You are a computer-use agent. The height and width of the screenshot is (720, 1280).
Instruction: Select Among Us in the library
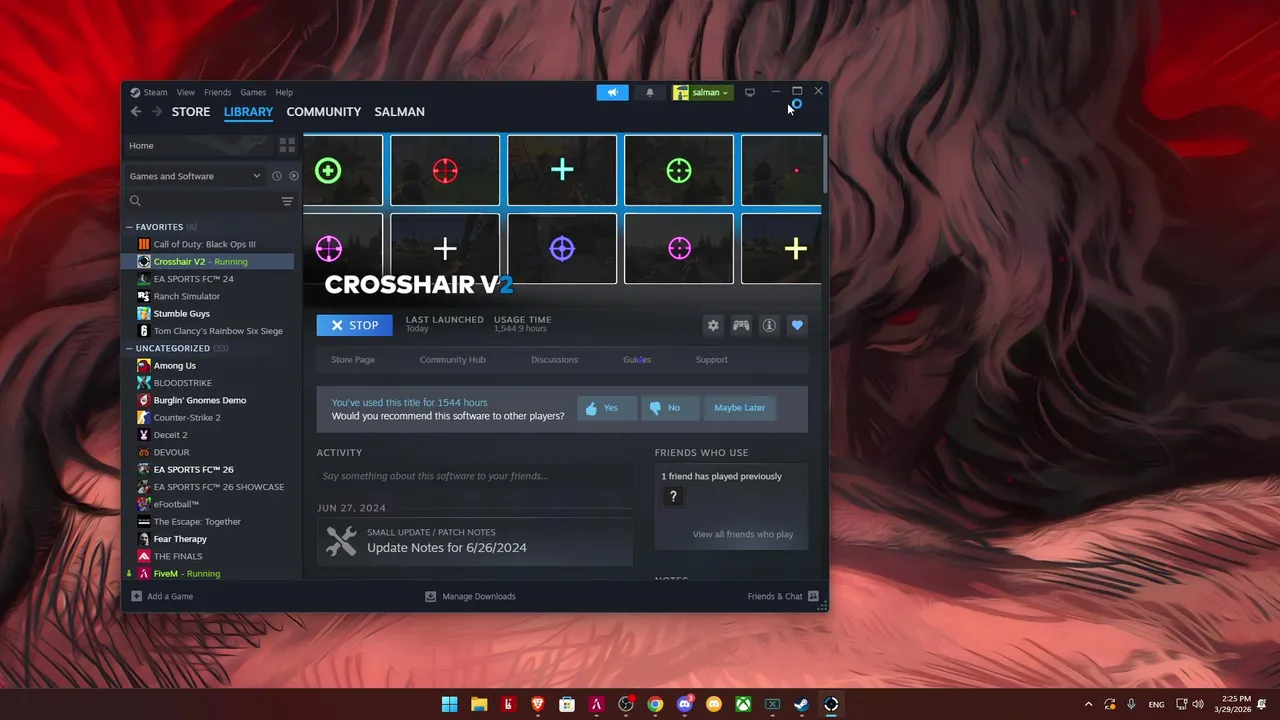click(x=208, y=365)
